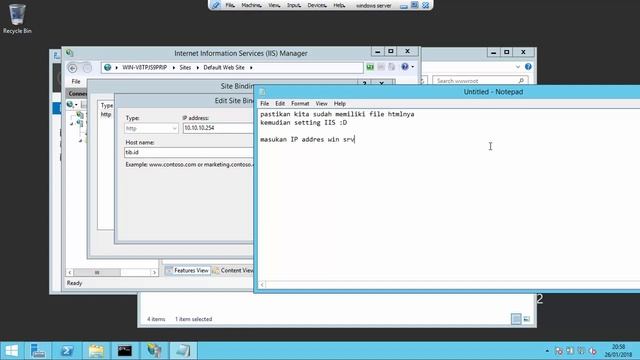640x360 pixels.
Task: Open Notepad's File menu
Action: pos(264,104)
